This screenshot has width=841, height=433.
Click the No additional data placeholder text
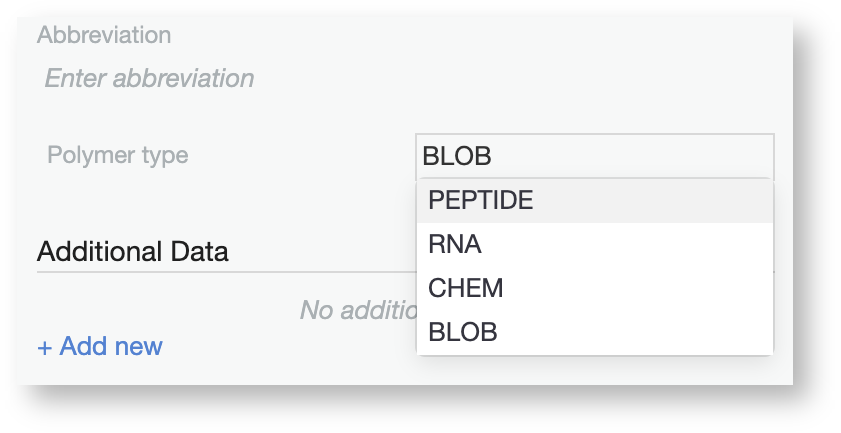click(x=357, y=311)
